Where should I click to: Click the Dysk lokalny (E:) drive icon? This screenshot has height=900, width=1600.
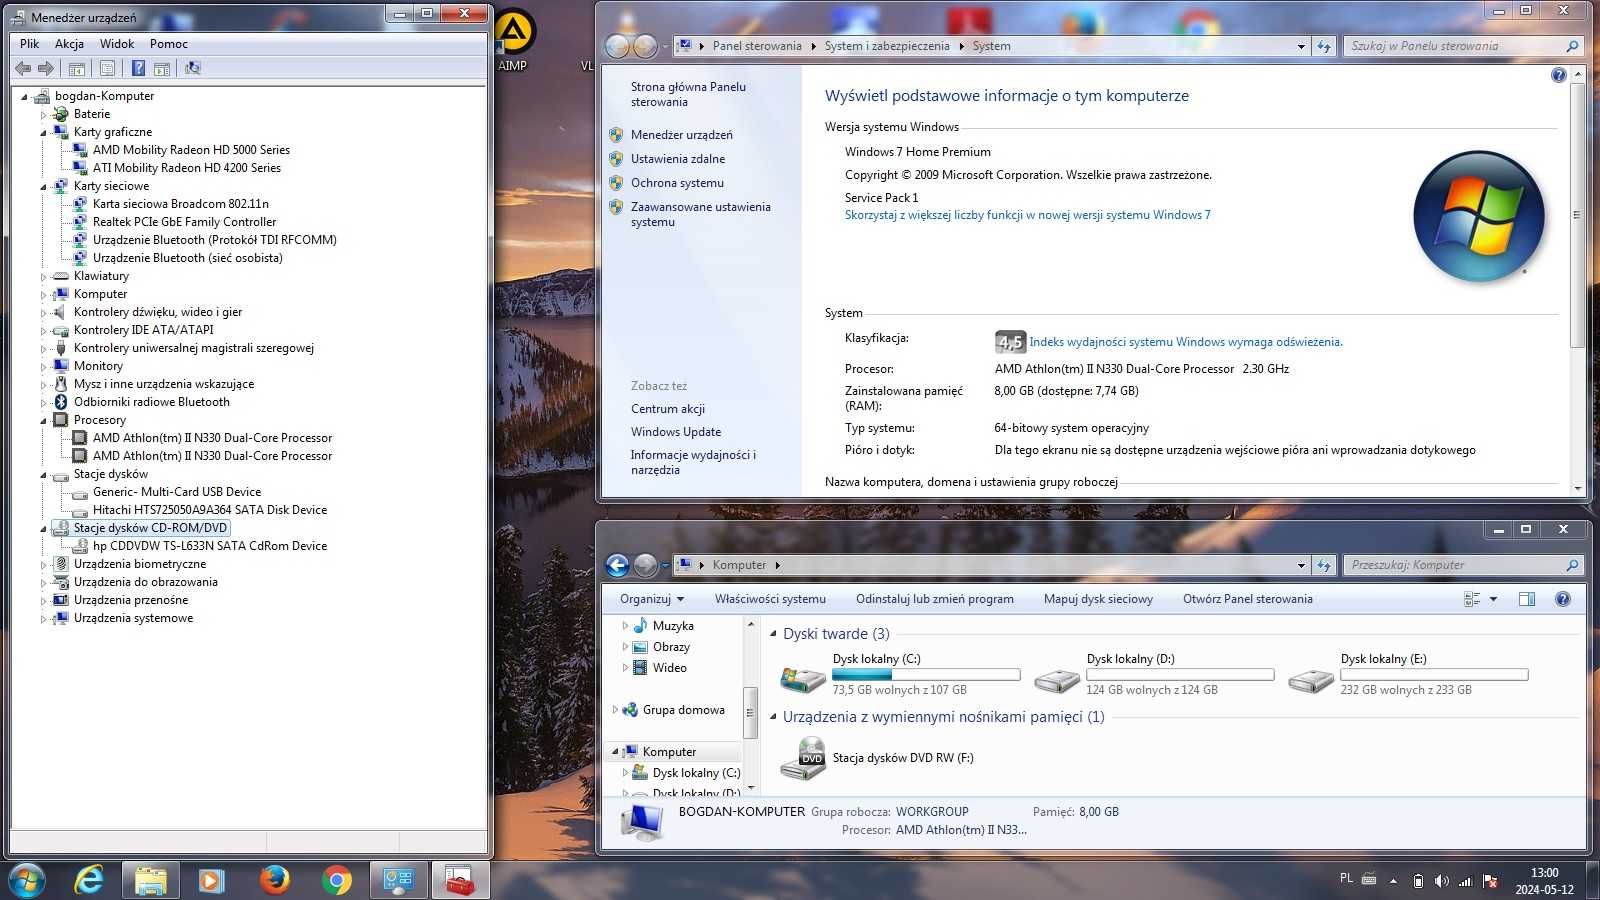pos(1311,679)
